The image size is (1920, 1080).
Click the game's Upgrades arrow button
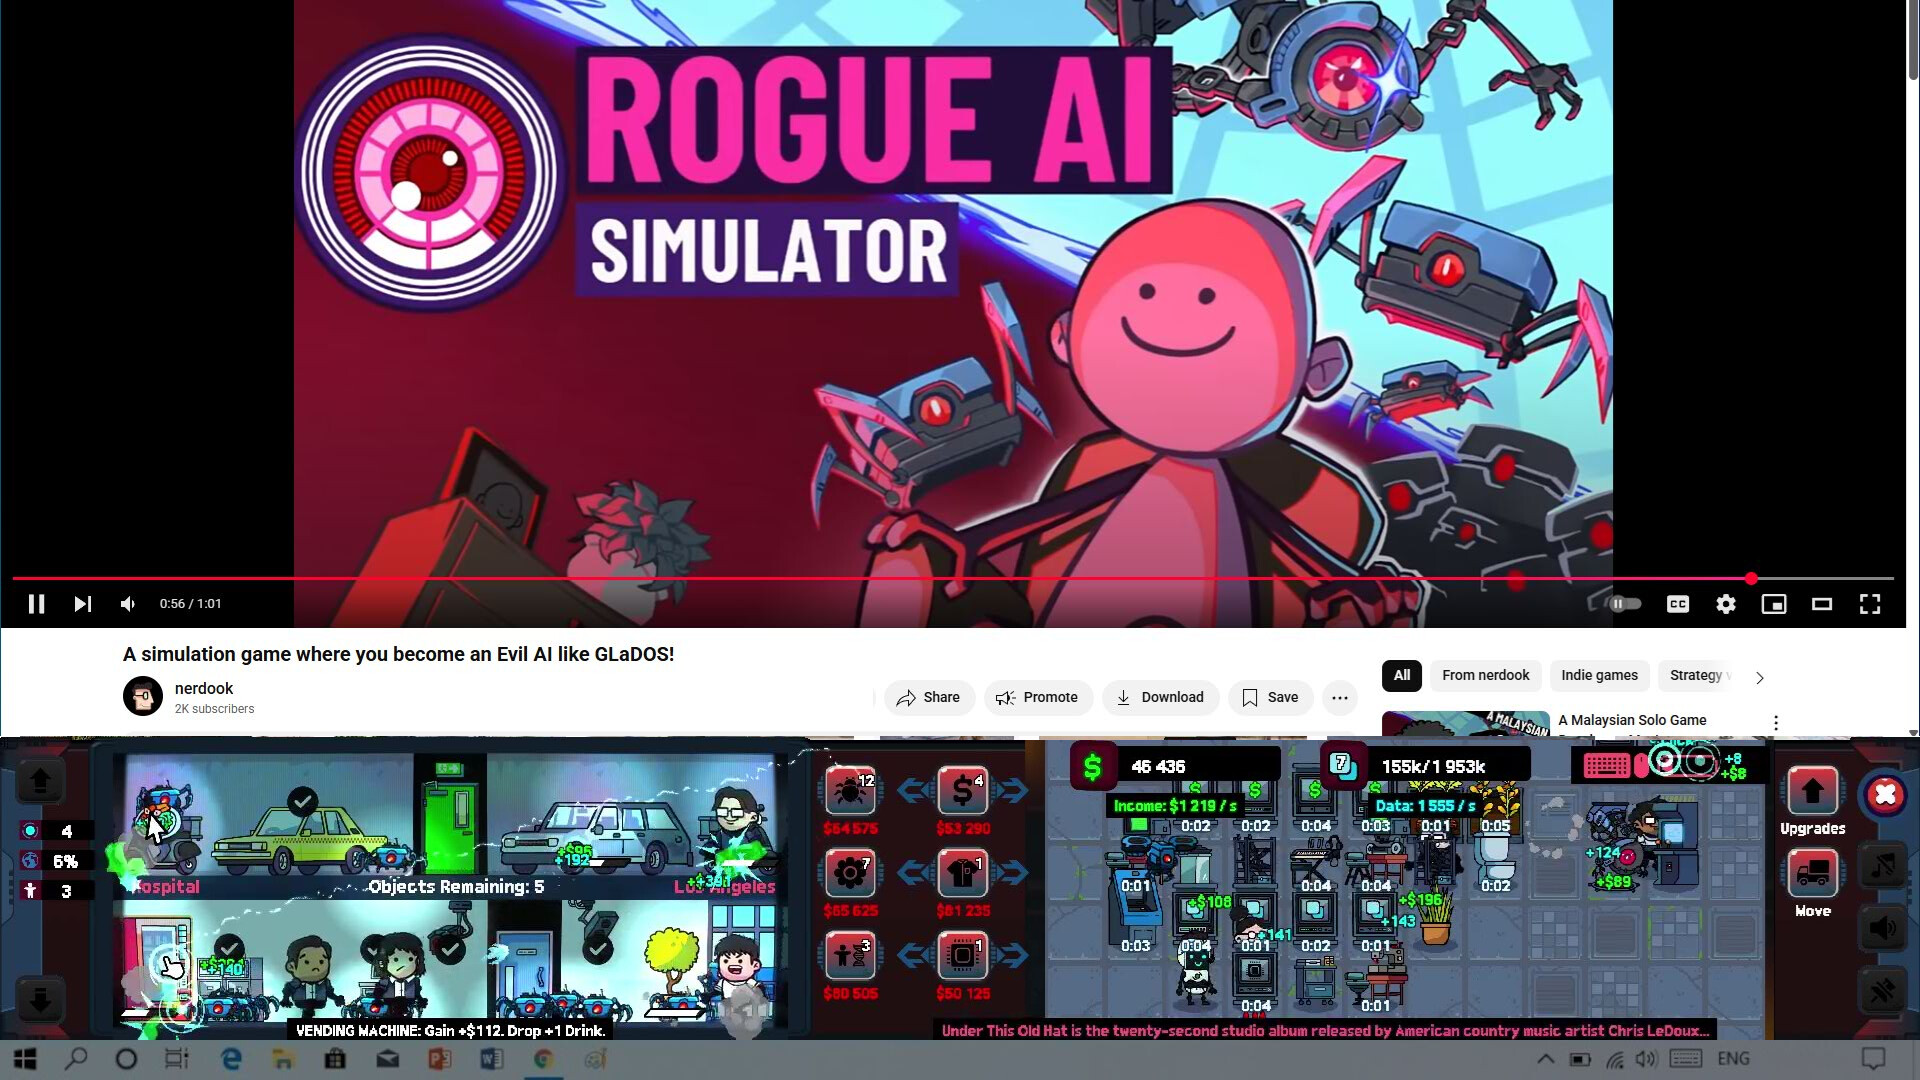1812,792
